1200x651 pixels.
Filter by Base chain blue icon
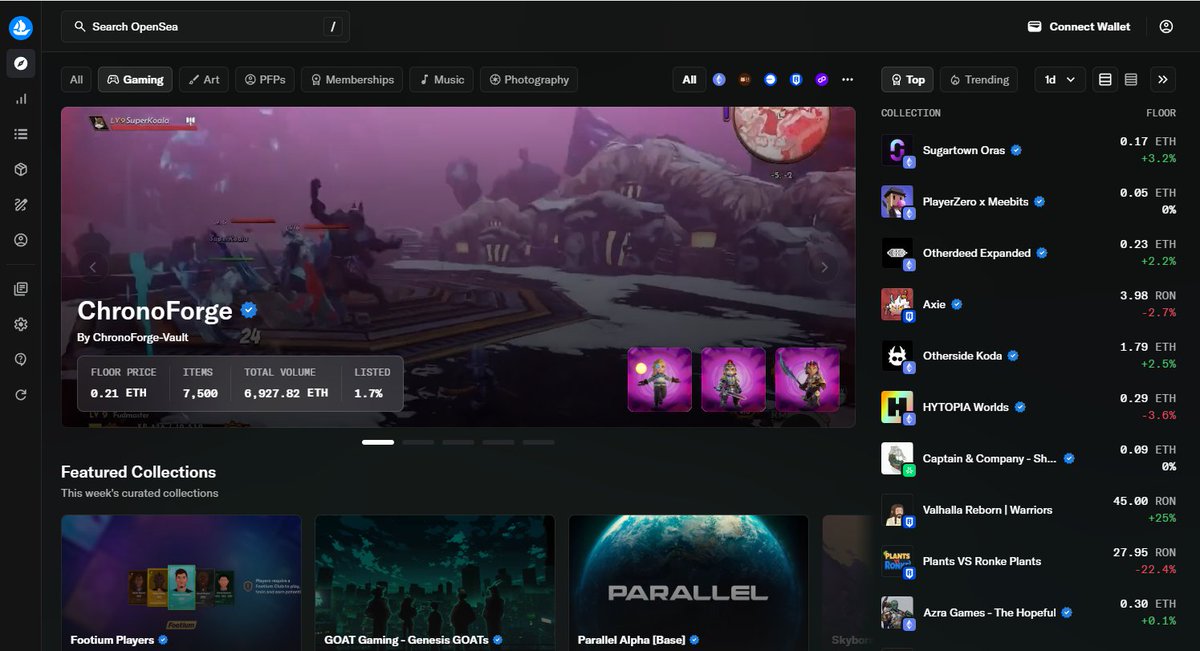coord(770,80)
